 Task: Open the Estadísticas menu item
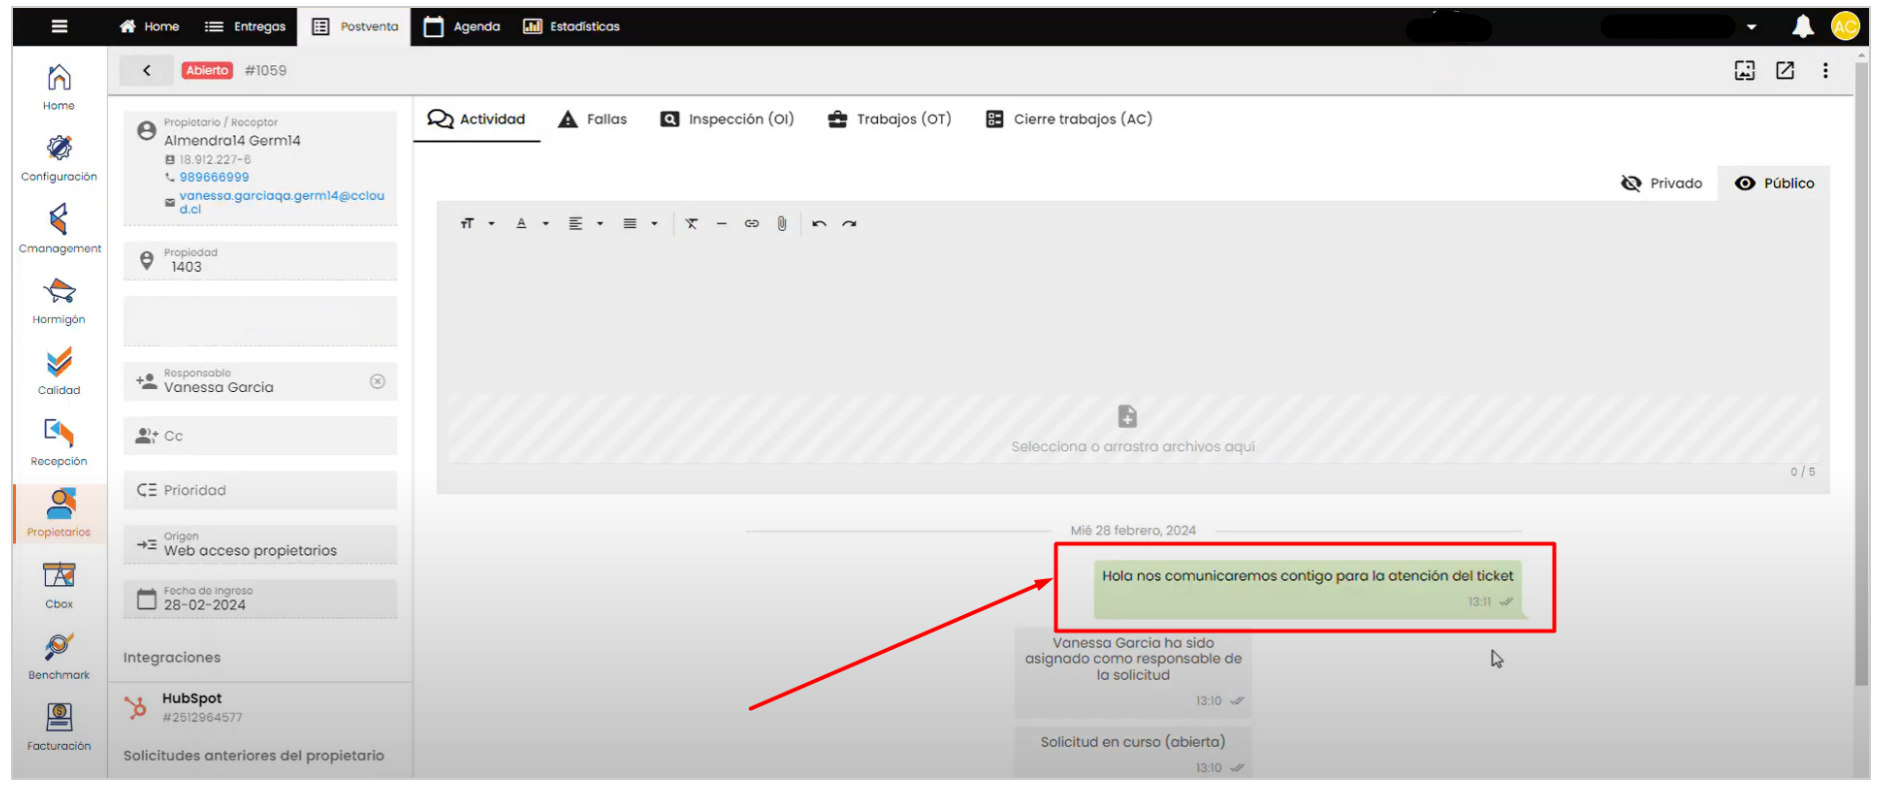point(572,27)
